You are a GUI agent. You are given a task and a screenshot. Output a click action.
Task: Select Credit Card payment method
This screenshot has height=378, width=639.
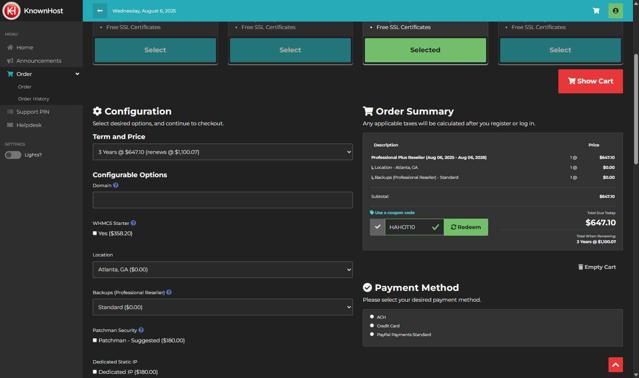(x=372, y=325)
